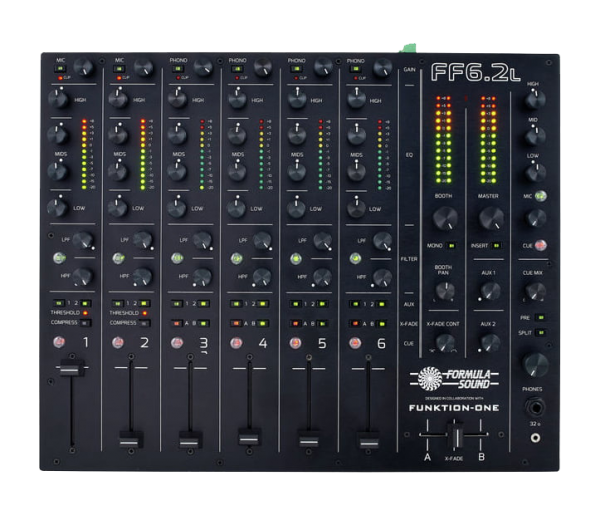Toggle the INSERT button
Screen dimensions: 600x515
pos(497,245)
